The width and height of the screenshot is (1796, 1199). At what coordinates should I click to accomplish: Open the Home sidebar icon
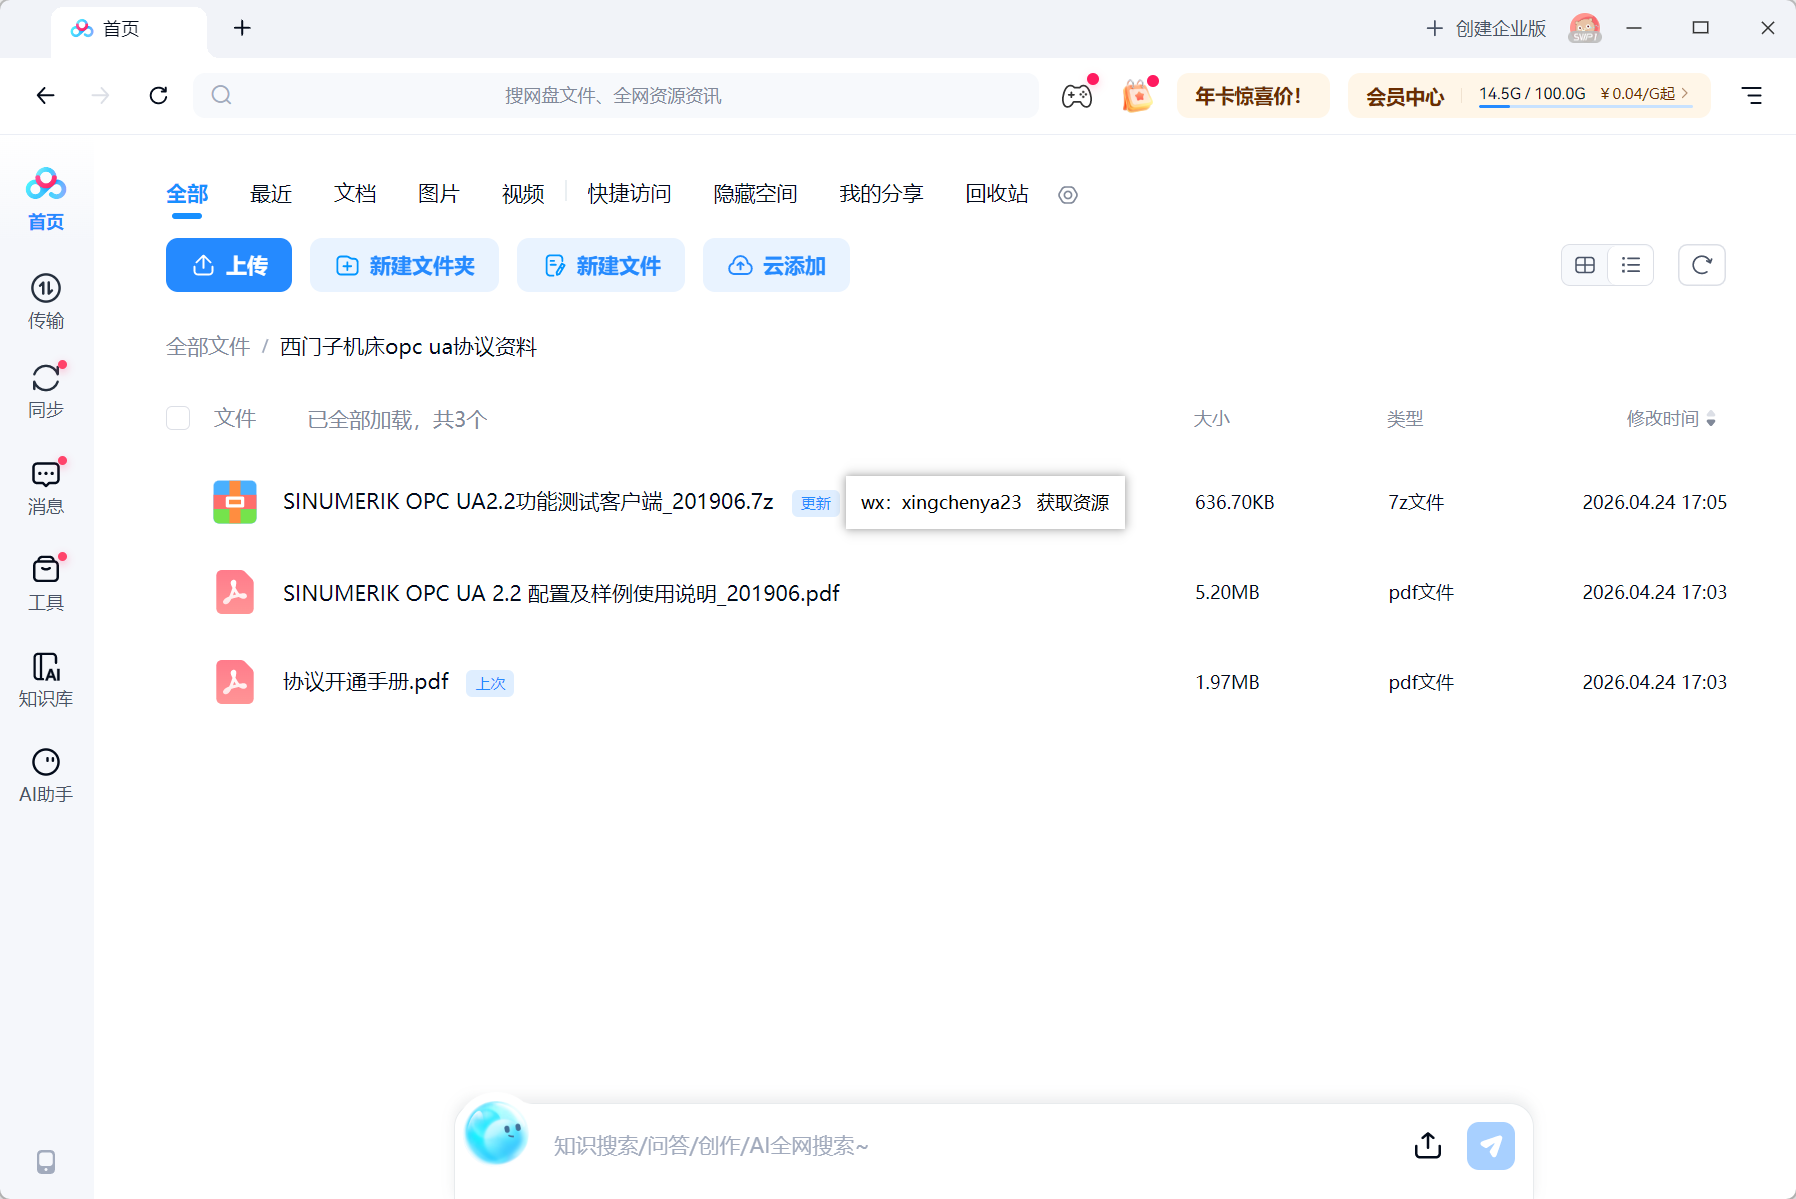[x=46, y=199]
